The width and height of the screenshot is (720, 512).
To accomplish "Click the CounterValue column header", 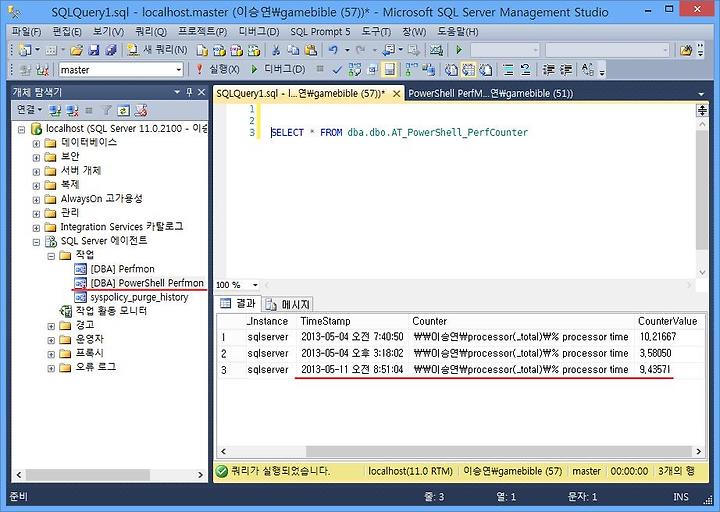I will pyautogui.click(x=667, y=321).
